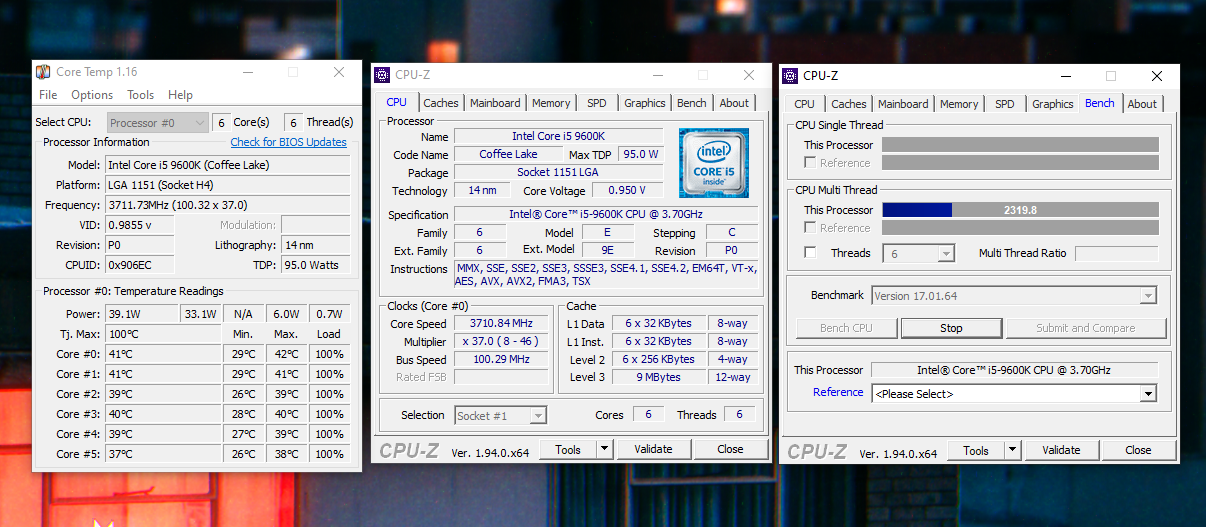1206x527 pixels.
Task: Switch to About tab in right Bench window
Action: click(1142, 104)
